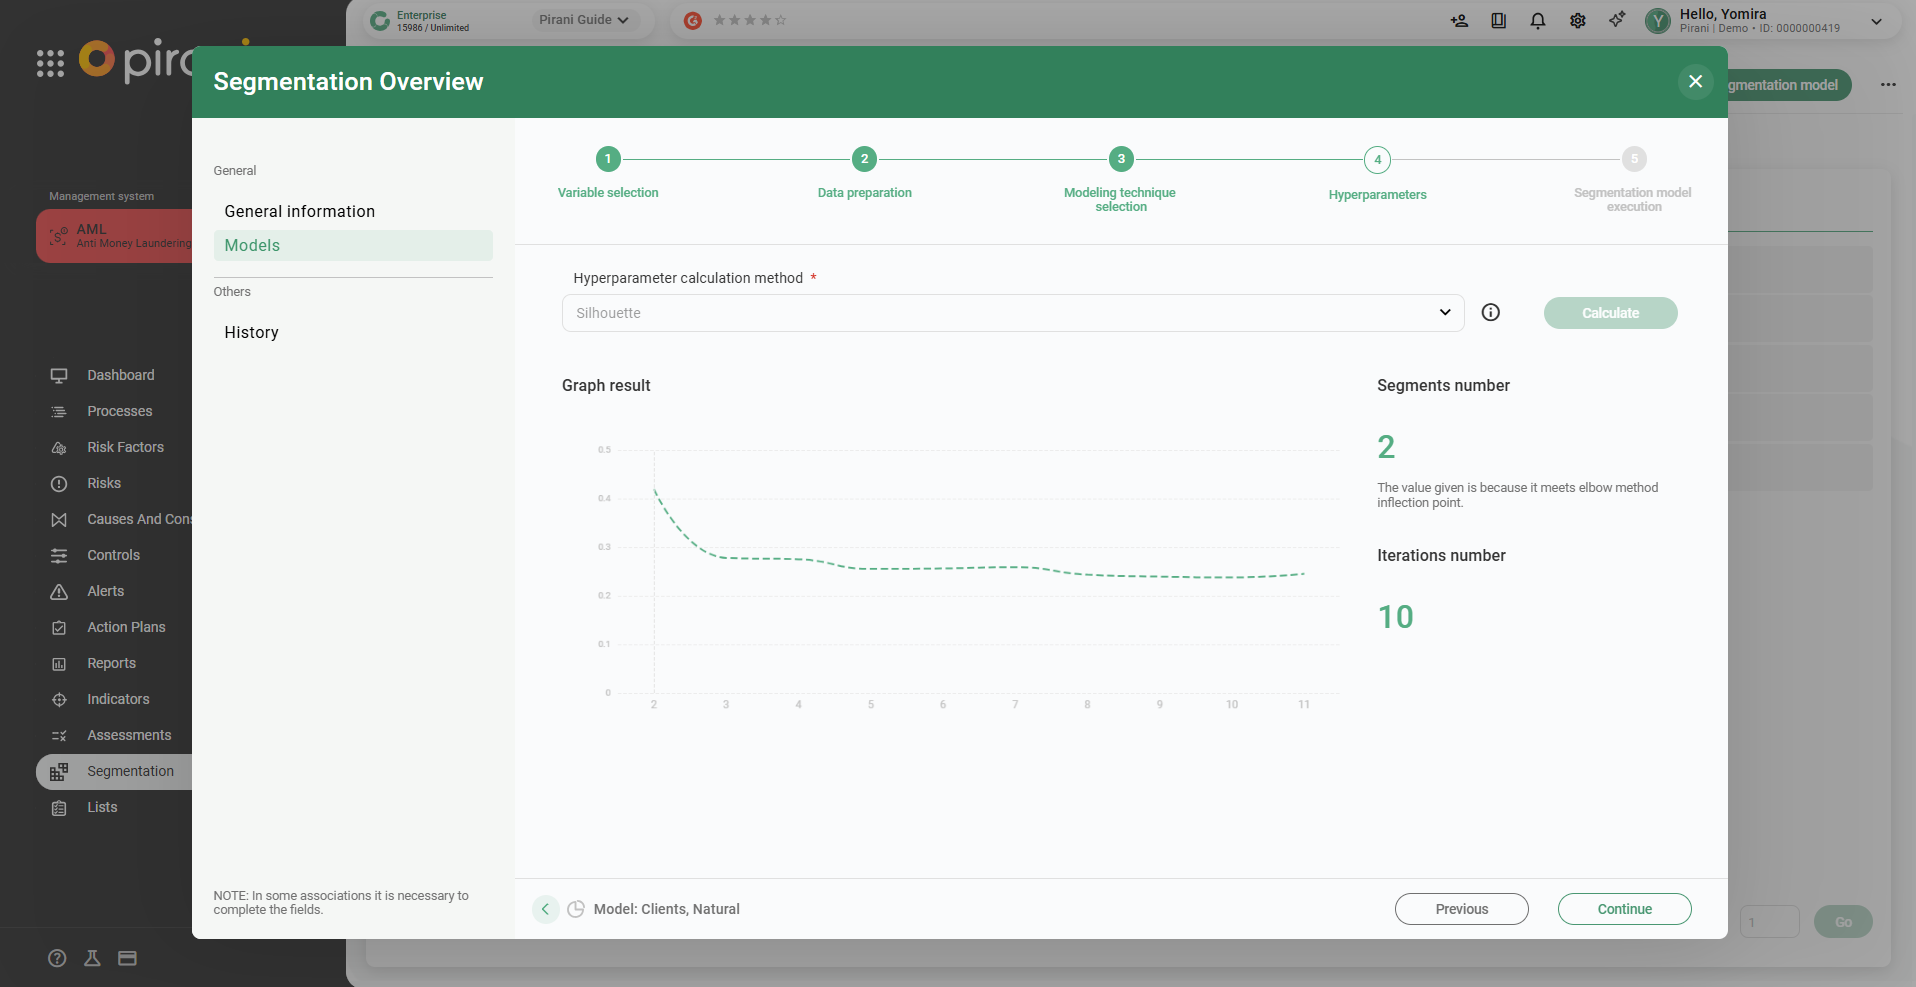Image resolution: width=1916 pixels, height=987 pixels.
Task: Collapse panel with left chevron button
Action: coord(545,909)
